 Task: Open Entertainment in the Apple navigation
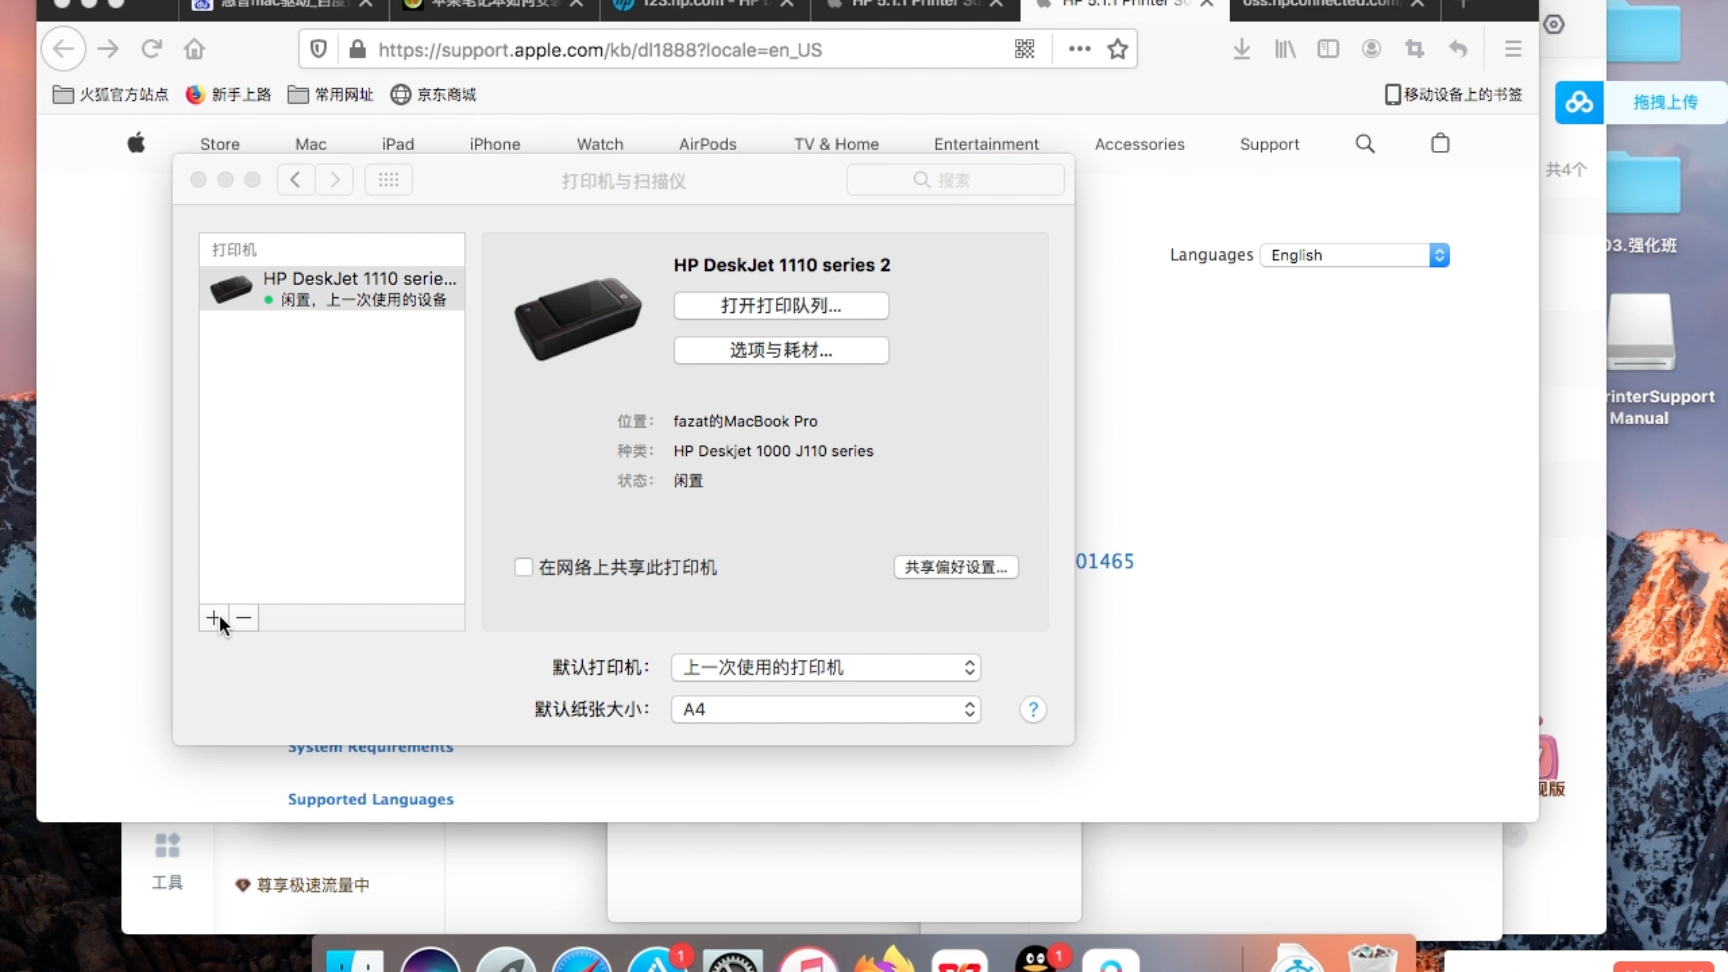[986, 144]
